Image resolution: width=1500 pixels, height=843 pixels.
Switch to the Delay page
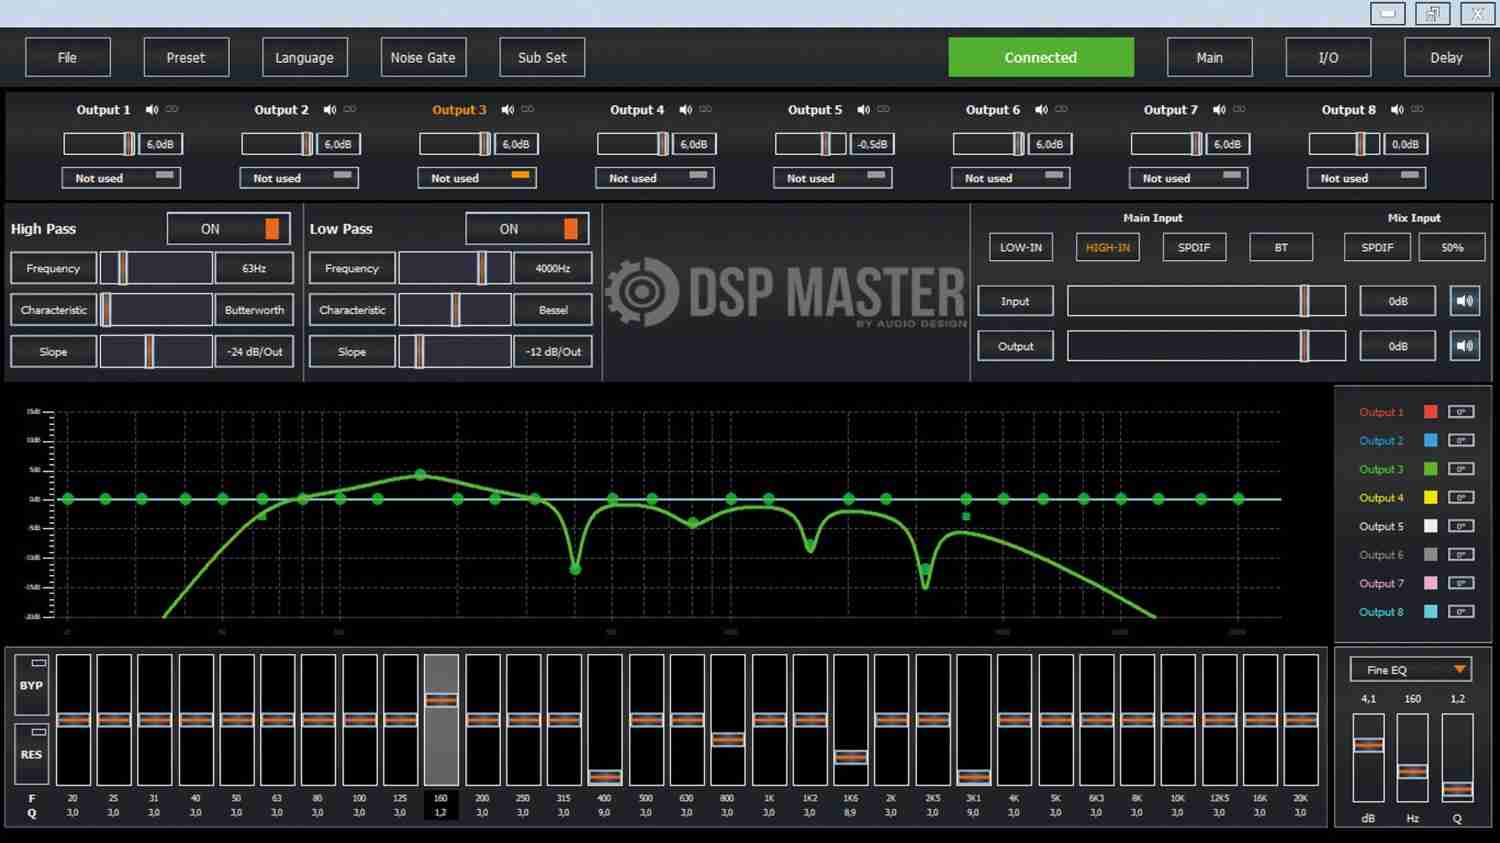[1446, 58]
